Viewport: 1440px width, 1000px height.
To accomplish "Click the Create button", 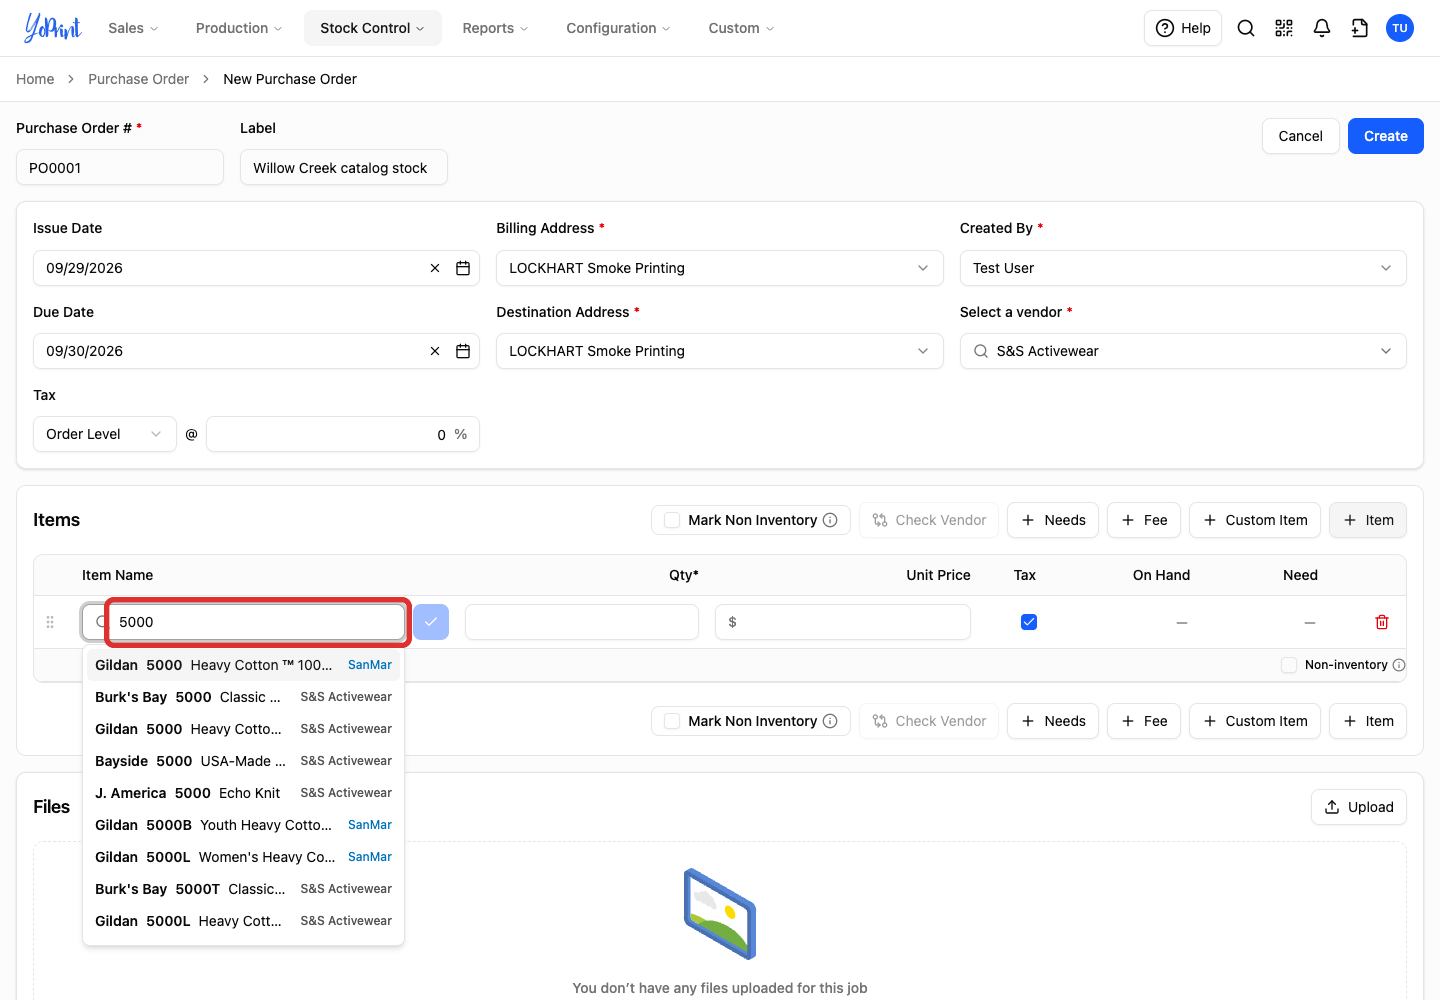I will tap(1386, 136).
